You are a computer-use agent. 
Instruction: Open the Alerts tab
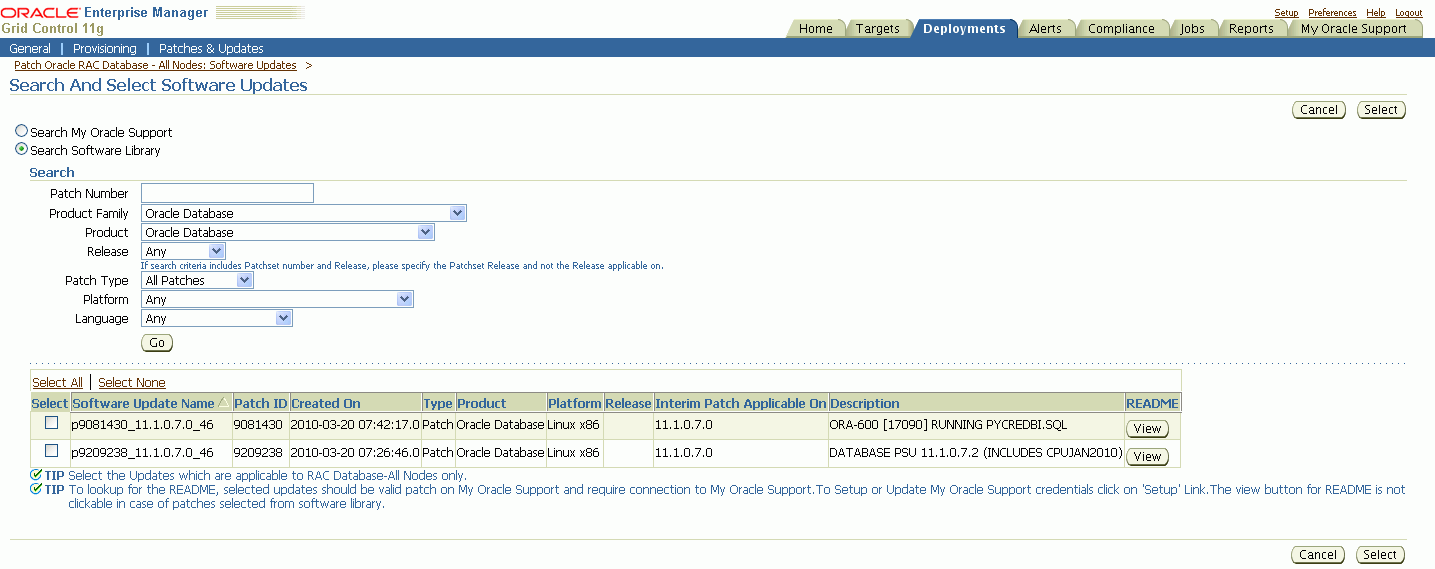tap(1045, 29)
